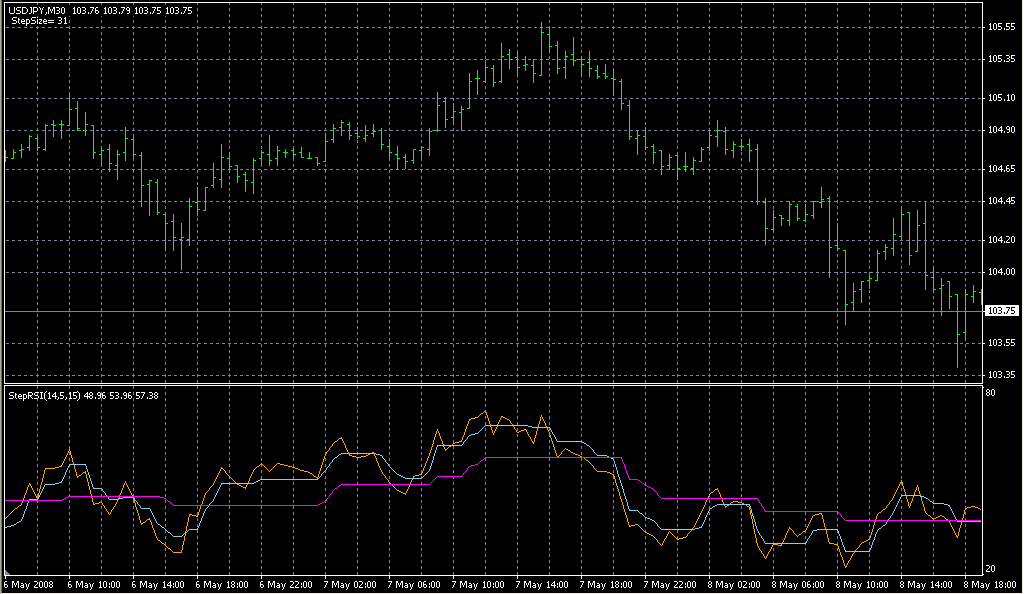Click the 104.90 price scale label
This screenshot has width=1024, height=594.
(x=1001, y=130)
